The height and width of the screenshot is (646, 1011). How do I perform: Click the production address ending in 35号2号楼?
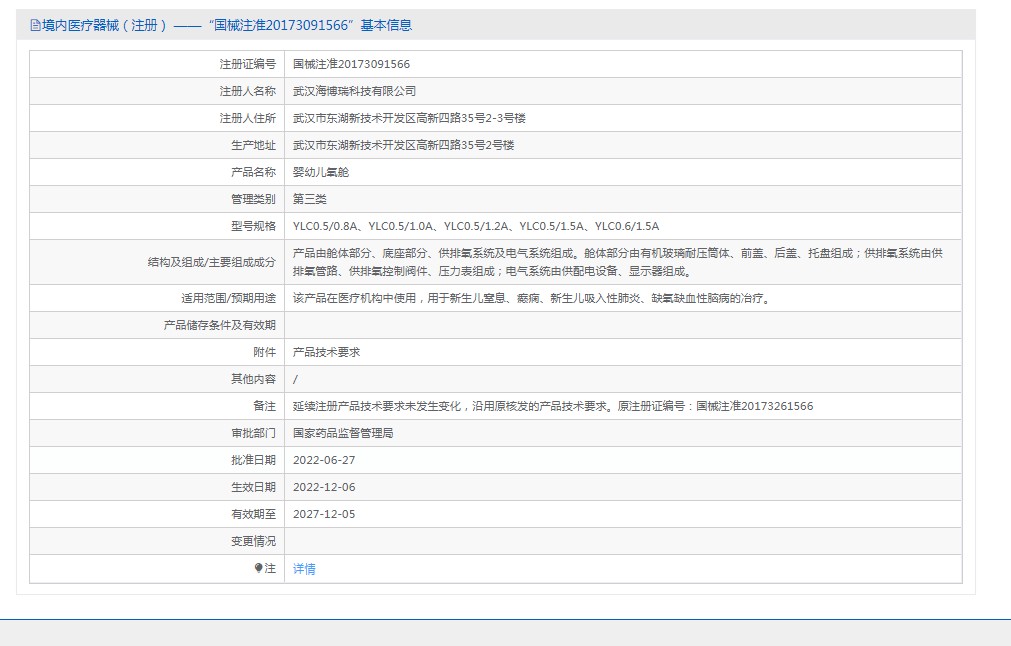(x=403, y=145)
